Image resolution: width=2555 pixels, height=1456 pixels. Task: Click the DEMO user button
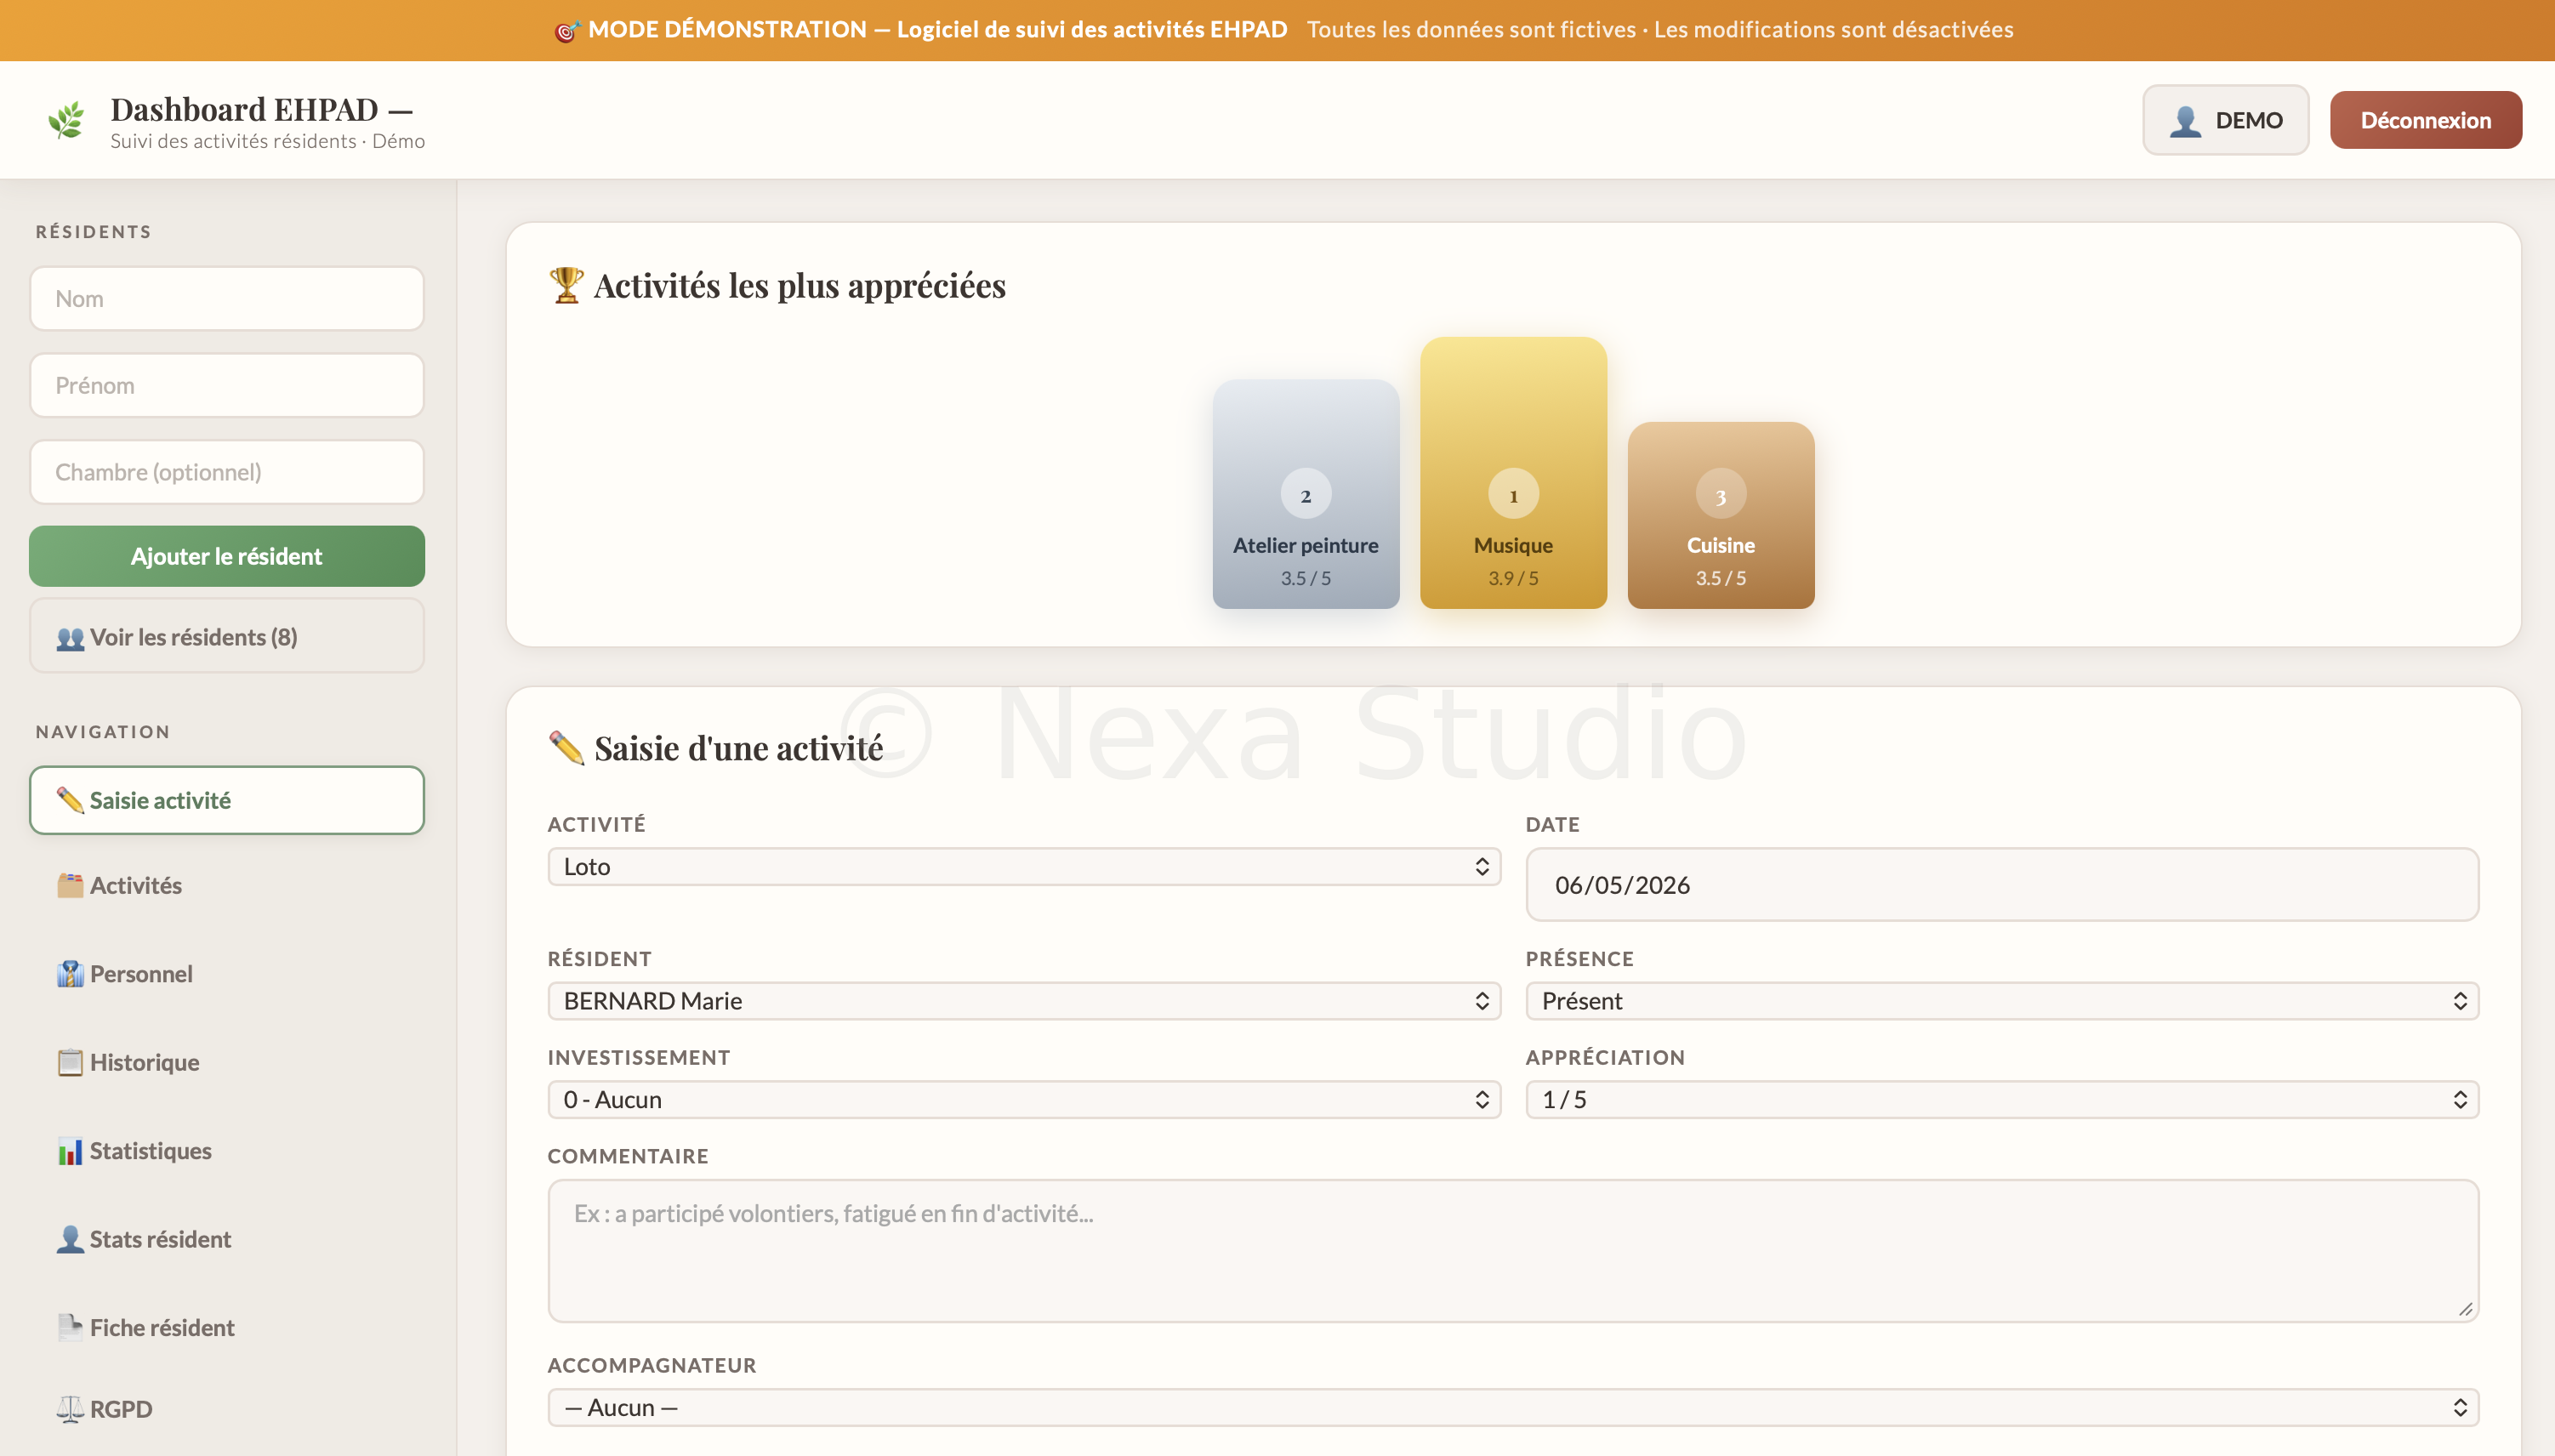[x=2225, y=120]
